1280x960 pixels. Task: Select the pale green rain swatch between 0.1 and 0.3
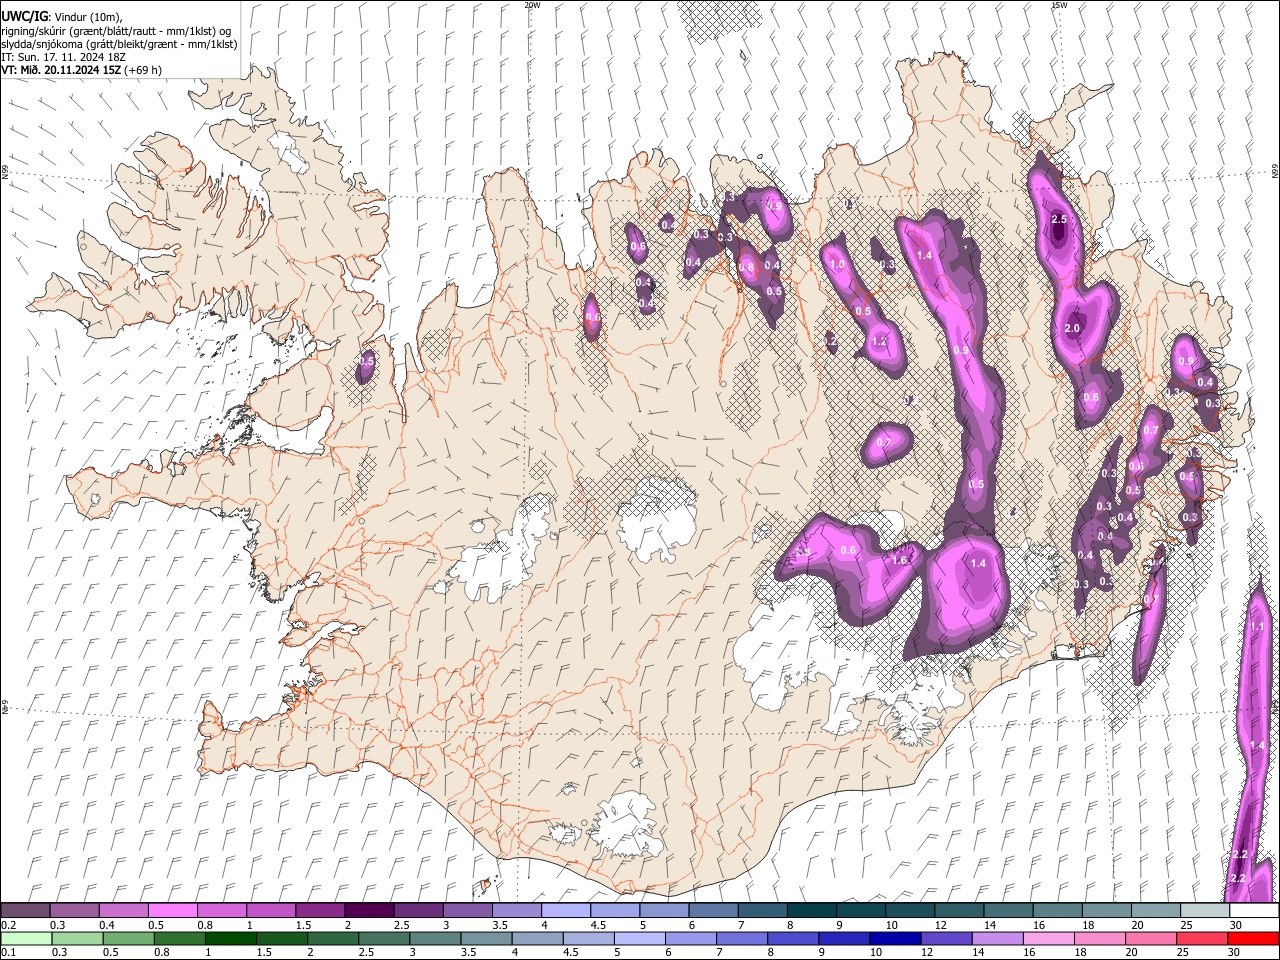[x=25, y=938]
